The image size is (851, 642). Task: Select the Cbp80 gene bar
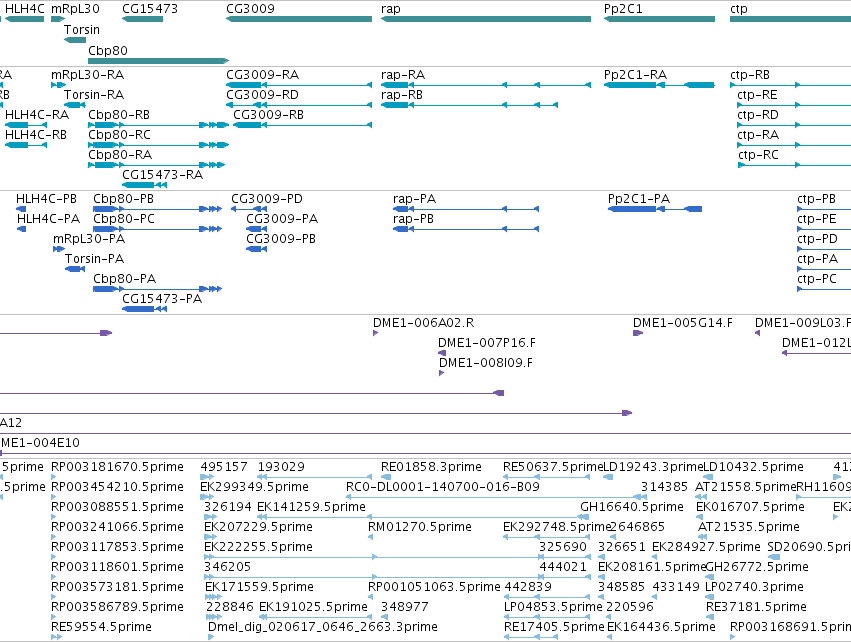click(x=158, y=61)
